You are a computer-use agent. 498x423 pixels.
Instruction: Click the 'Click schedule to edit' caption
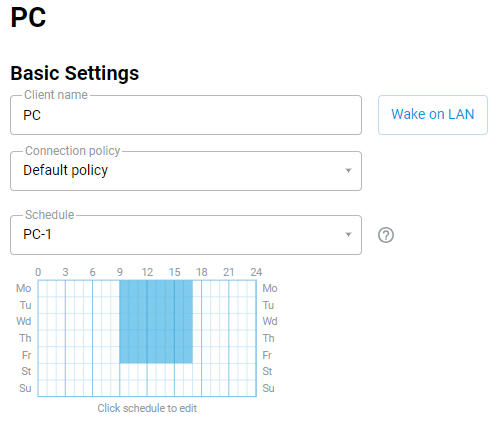click(x=147, y=408)
